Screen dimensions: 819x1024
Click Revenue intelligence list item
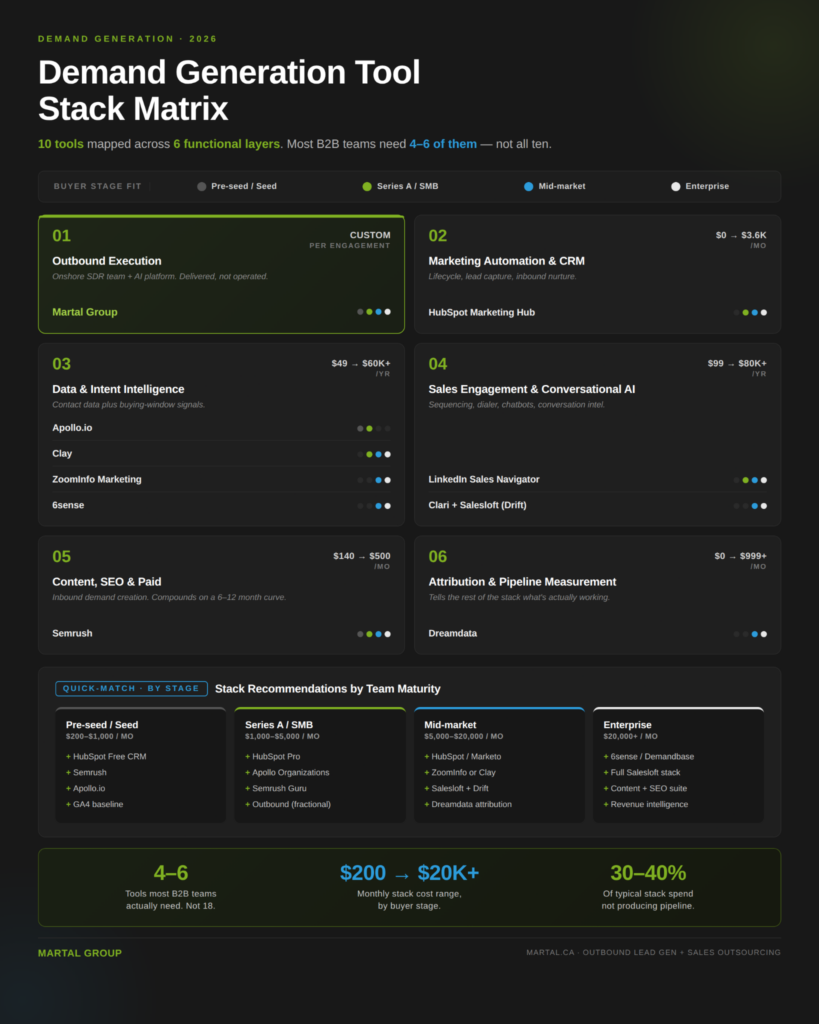(x=645, y=805)
